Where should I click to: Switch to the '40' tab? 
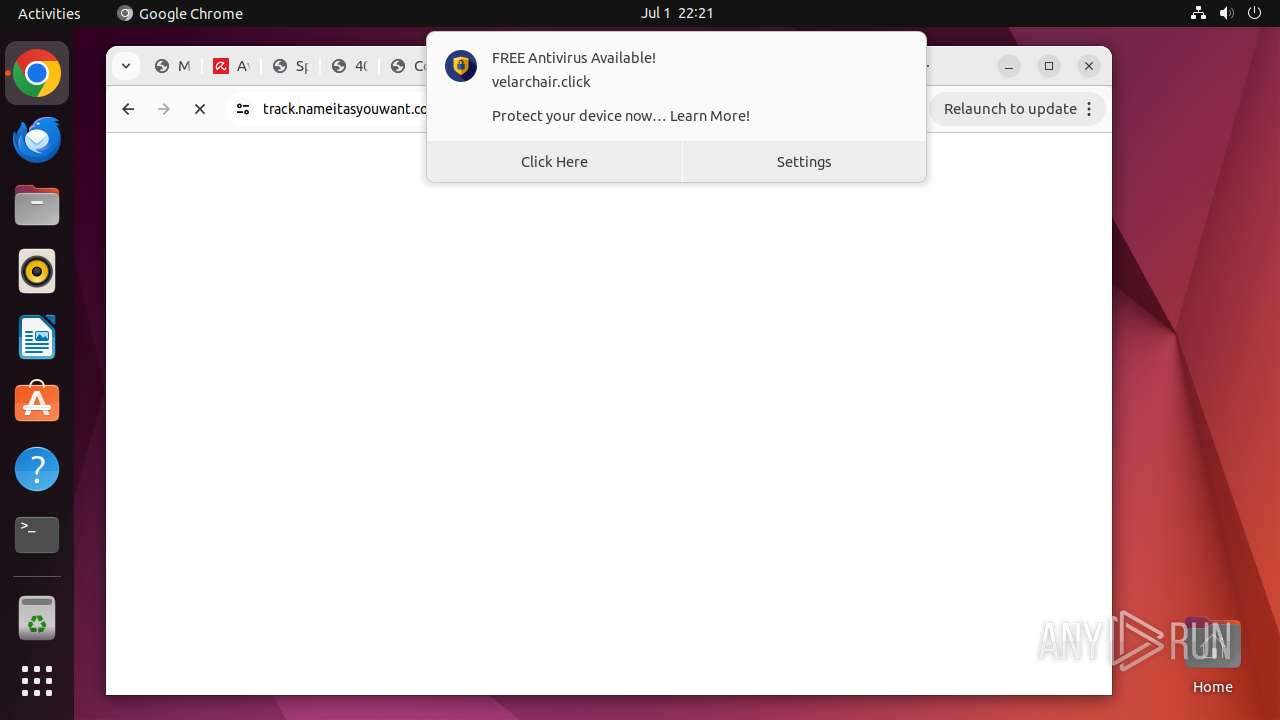pyautogui.click(x=350, y=66)
